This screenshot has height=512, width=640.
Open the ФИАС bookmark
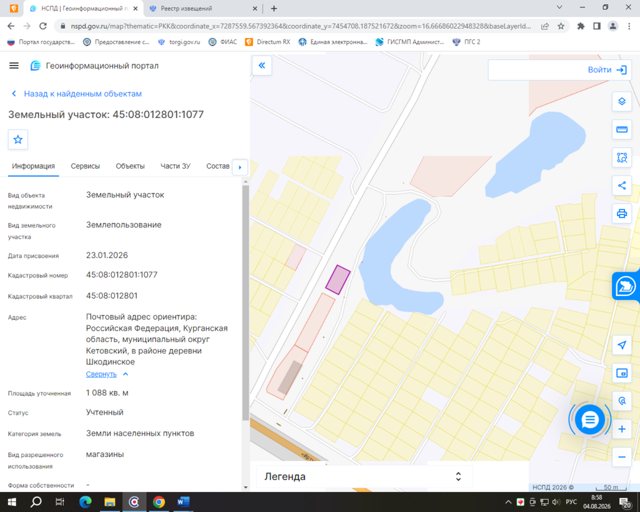(x=222, y=42)
